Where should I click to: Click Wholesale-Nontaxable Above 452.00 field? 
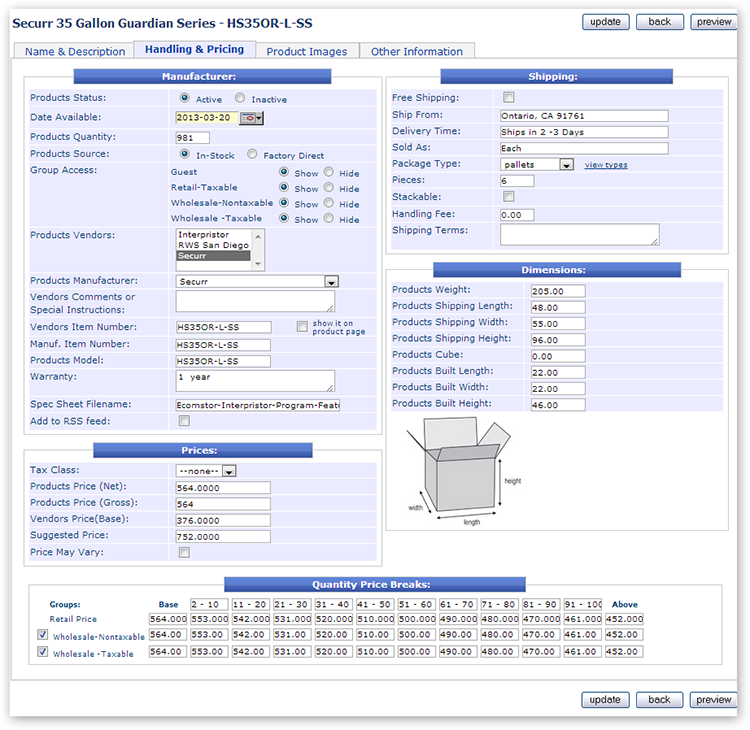(624, 634)
